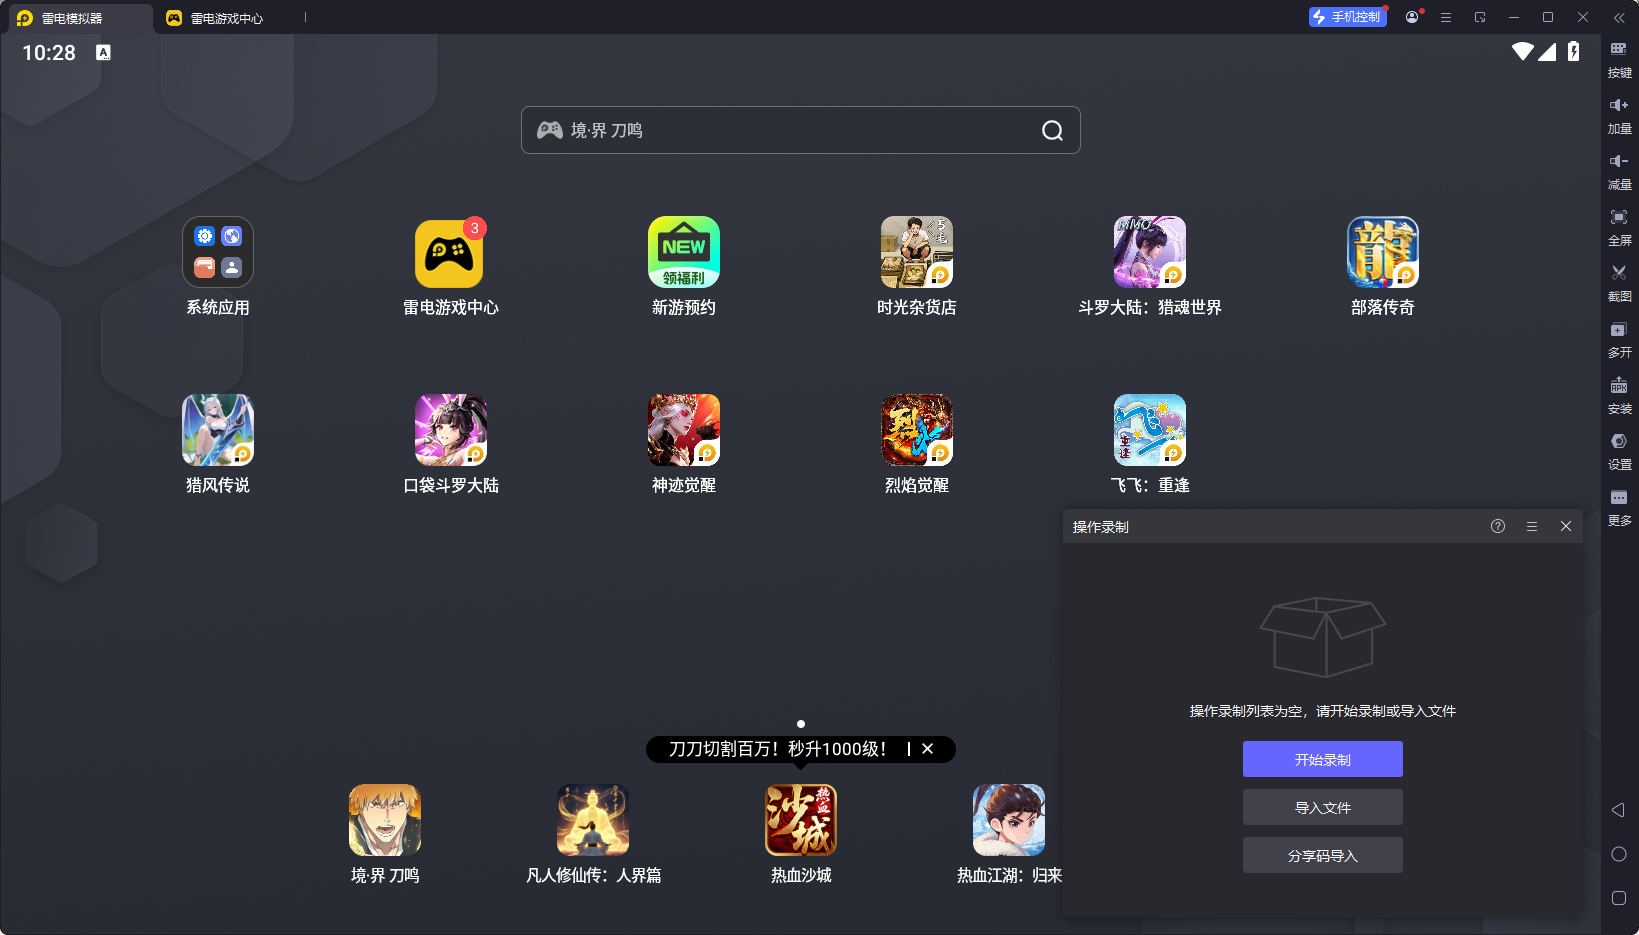The image size is (1639, 935).
Task: Collapse the right sidebar with double-arrow icon
Action: 1619,18
